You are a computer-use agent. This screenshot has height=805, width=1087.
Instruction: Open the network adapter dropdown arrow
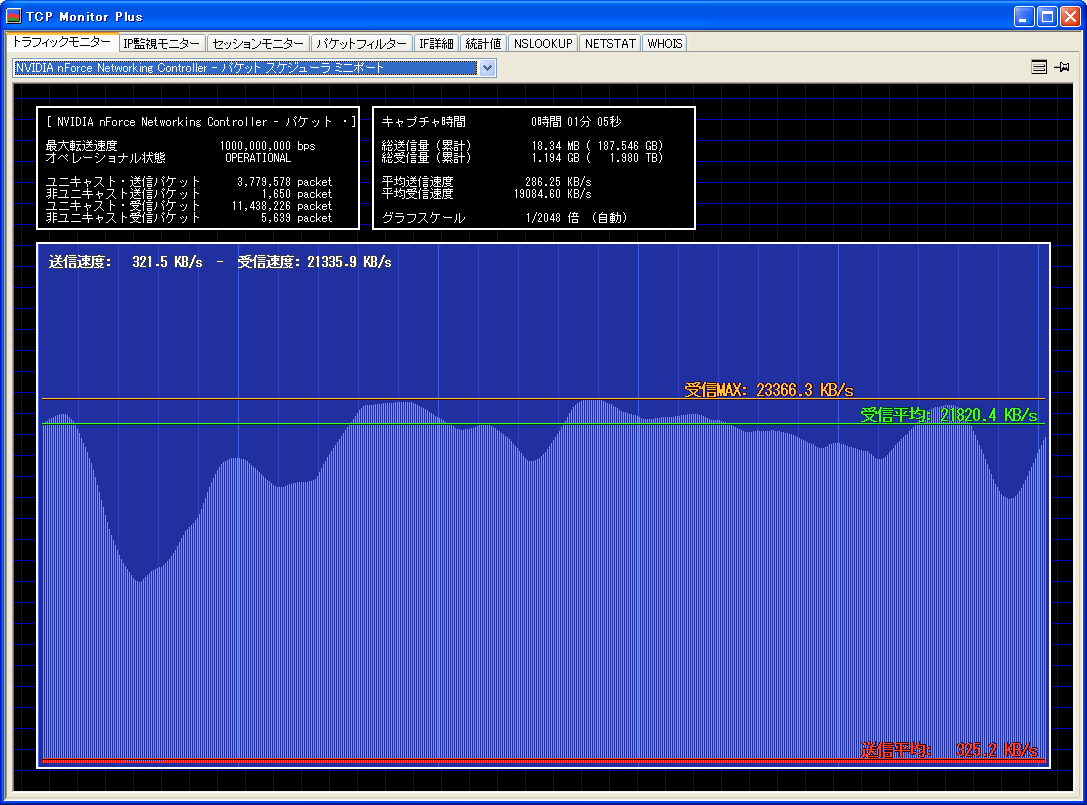click(487, 68)
